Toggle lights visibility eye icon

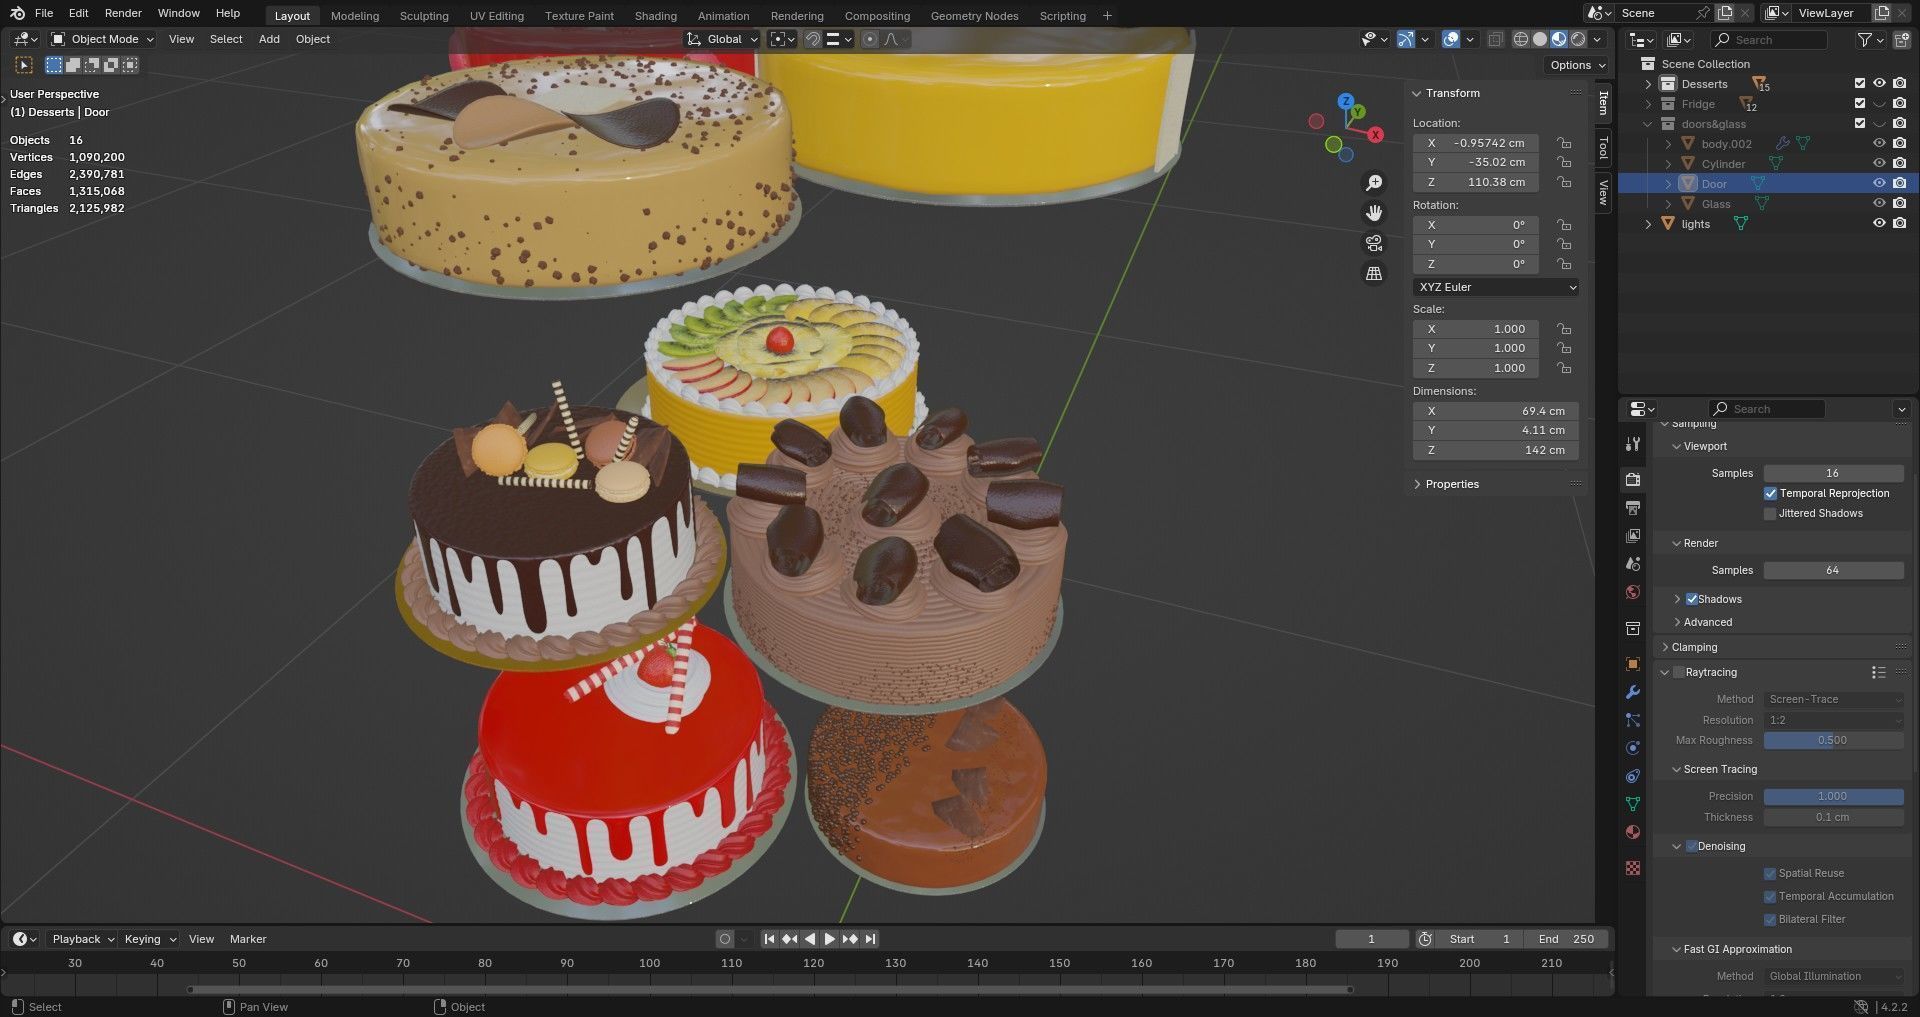pyautogui.click(x=1879, y=224)
